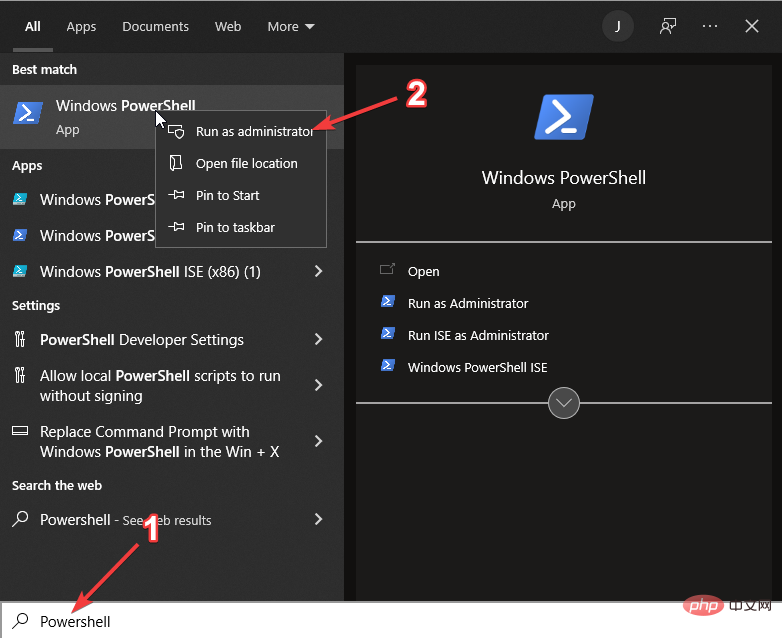Viewport: 782px width, 638px height.
Task: Click the magnifier icon in search box
Action: [x=20, y=621]
